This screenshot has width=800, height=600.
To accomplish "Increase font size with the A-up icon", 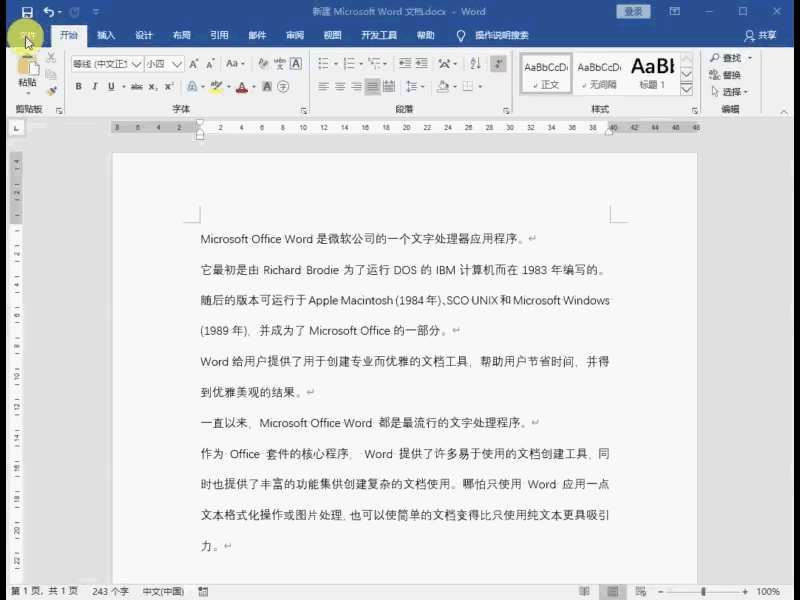I will tap(194, 64).
